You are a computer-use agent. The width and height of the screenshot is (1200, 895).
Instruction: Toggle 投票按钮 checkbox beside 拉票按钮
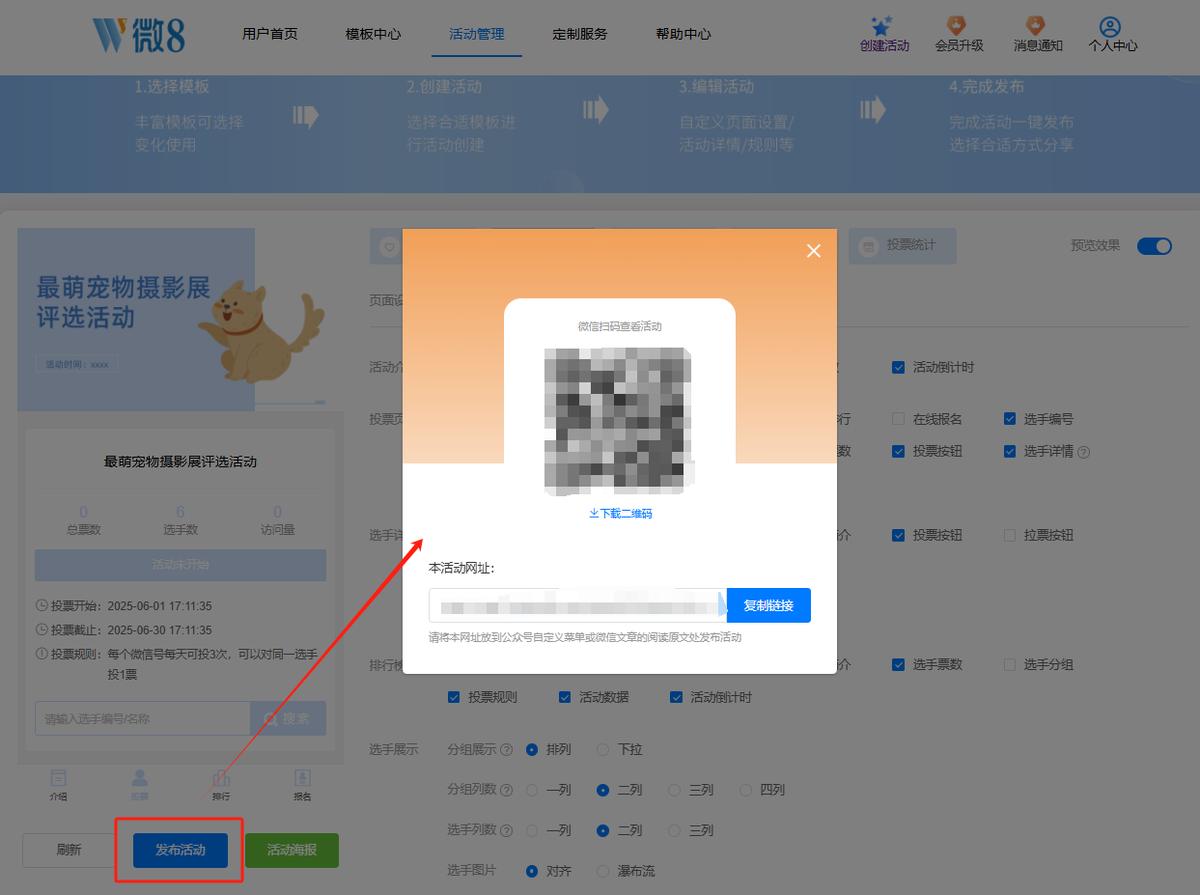coord(898,535)
